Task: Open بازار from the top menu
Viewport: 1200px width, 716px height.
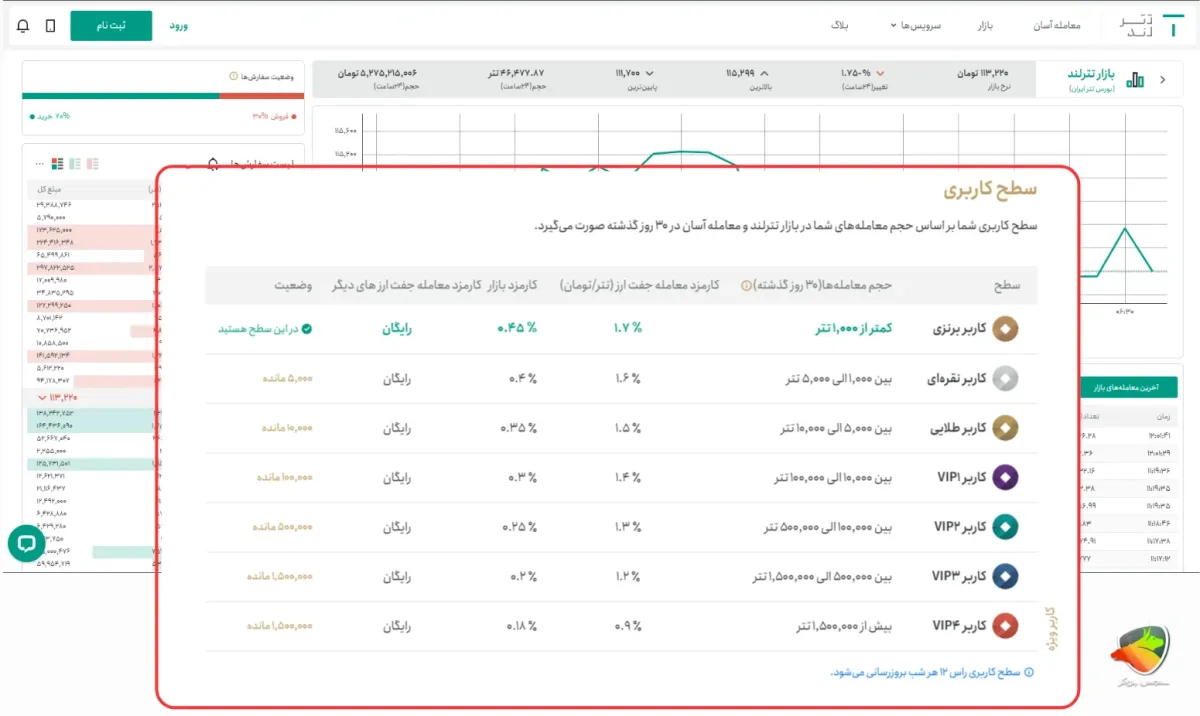Action: (x=987, y=25)
